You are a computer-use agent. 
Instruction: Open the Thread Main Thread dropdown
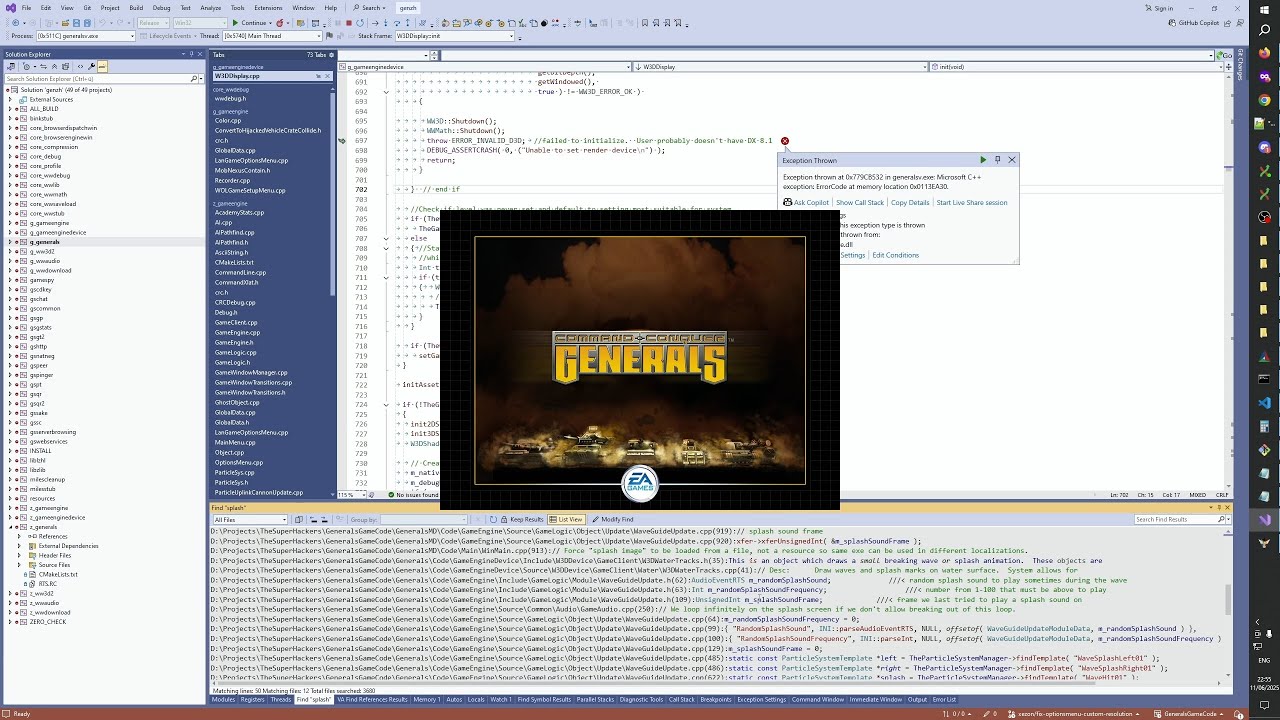(x=318, y=36)
